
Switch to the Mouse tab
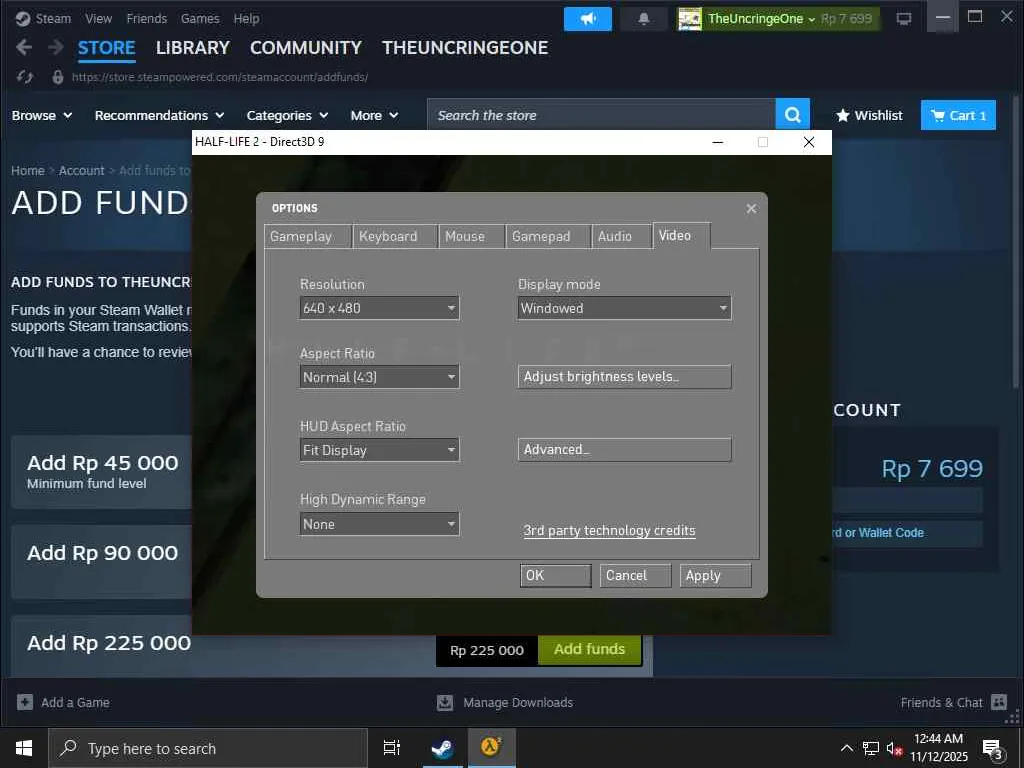point(472,236)
